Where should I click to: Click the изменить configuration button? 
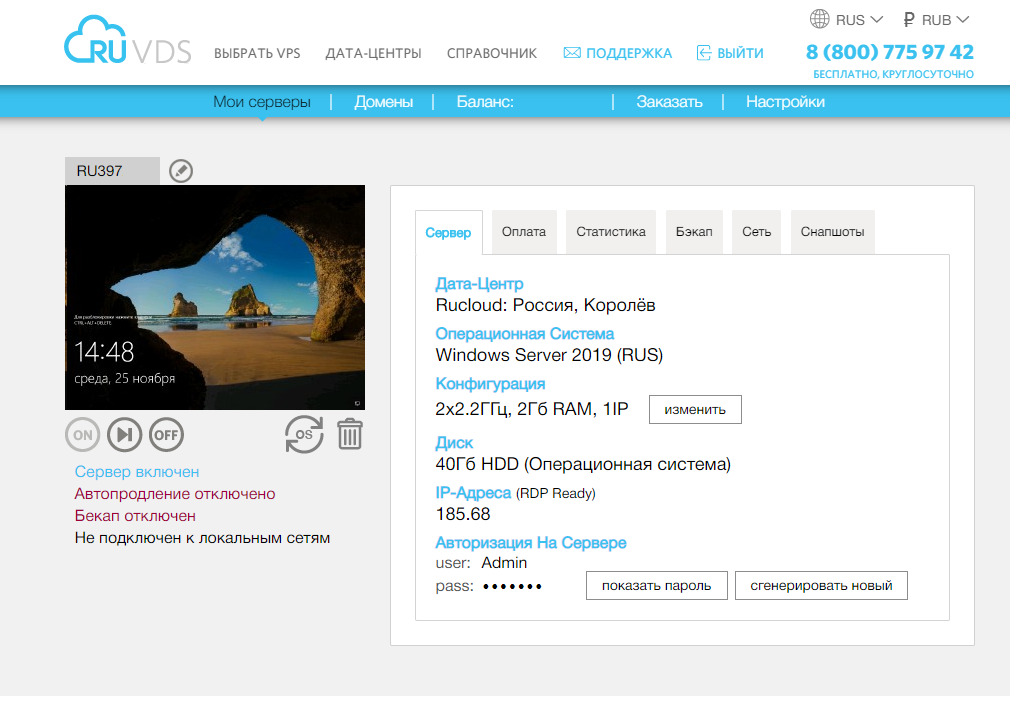tap(695, 410)
